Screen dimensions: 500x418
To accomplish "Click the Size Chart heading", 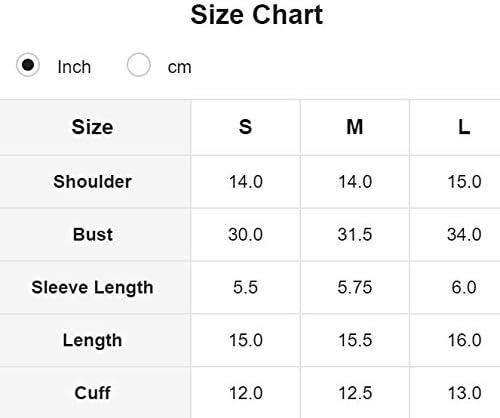I will point(256,15).
